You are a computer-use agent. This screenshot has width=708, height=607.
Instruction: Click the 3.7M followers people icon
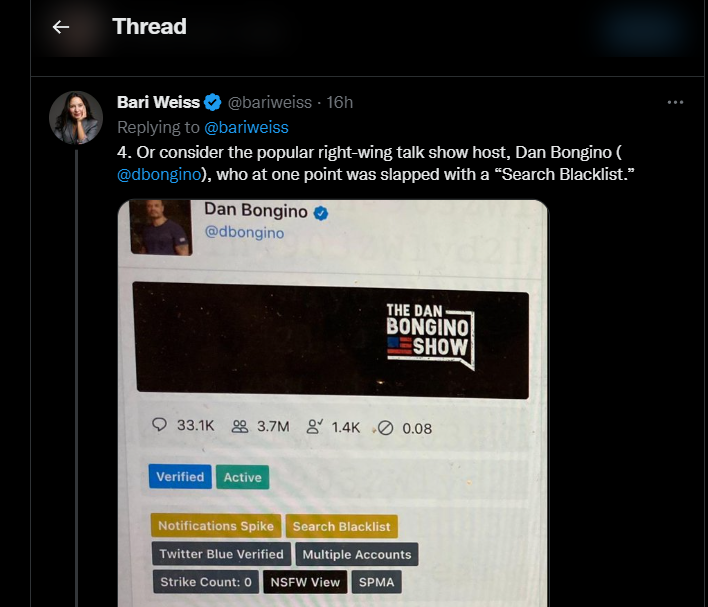click(x=240, y=426)
